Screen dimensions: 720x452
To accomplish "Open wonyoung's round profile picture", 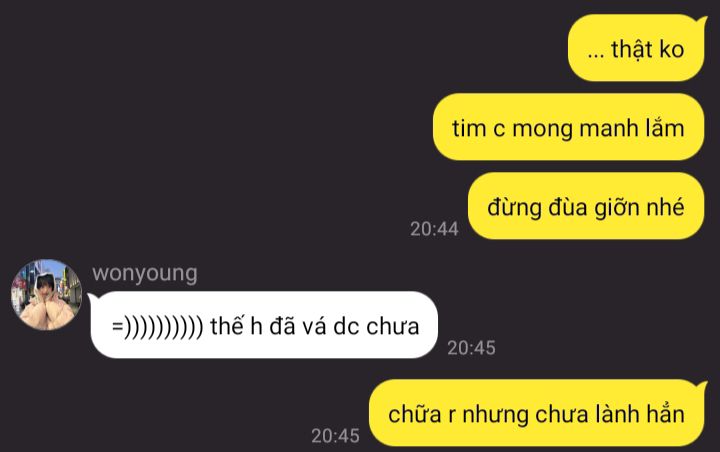I will [46, 295].
